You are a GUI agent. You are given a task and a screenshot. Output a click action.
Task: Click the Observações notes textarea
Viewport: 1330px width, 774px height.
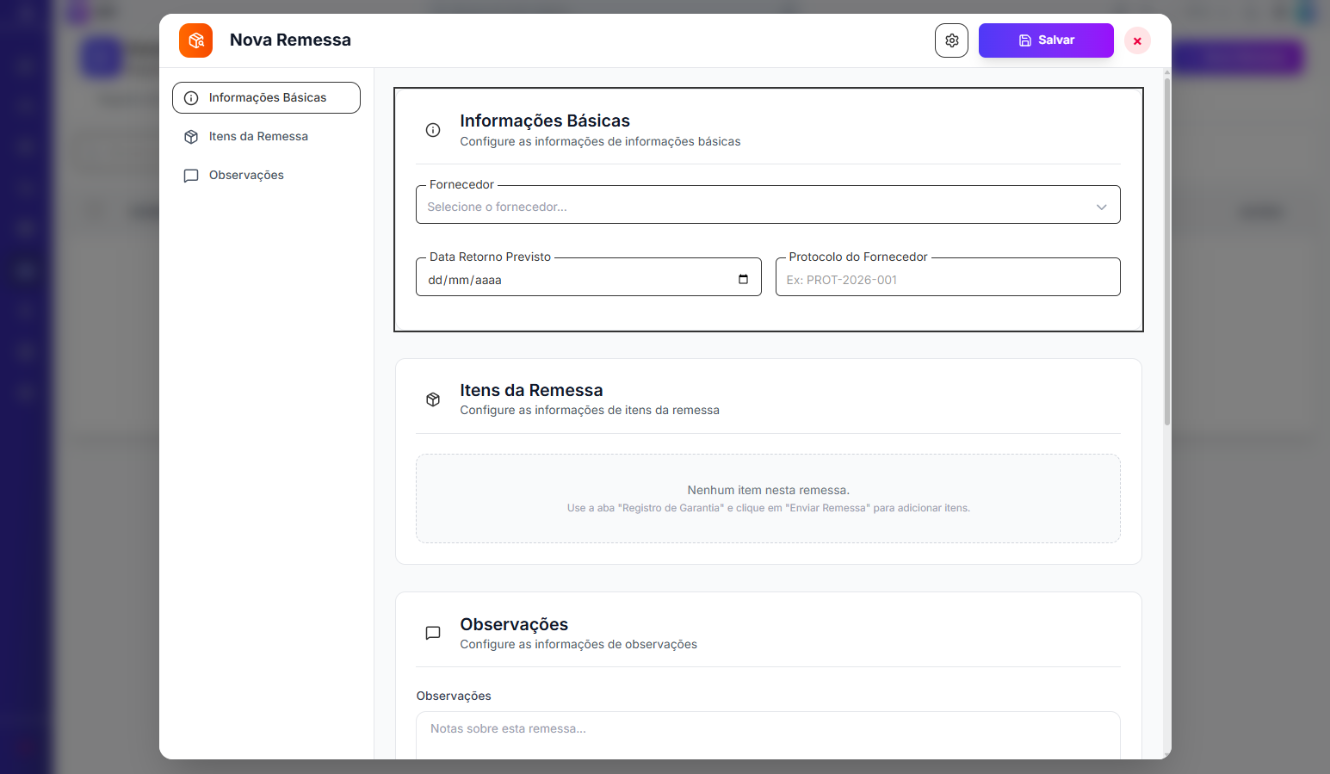coord(768,736)
